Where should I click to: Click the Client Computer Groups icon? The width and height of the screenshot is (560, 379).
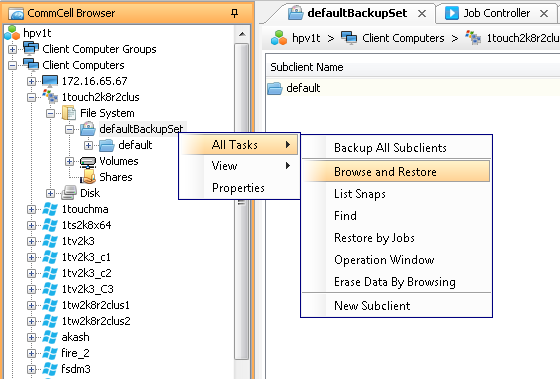tap(31, 48)
